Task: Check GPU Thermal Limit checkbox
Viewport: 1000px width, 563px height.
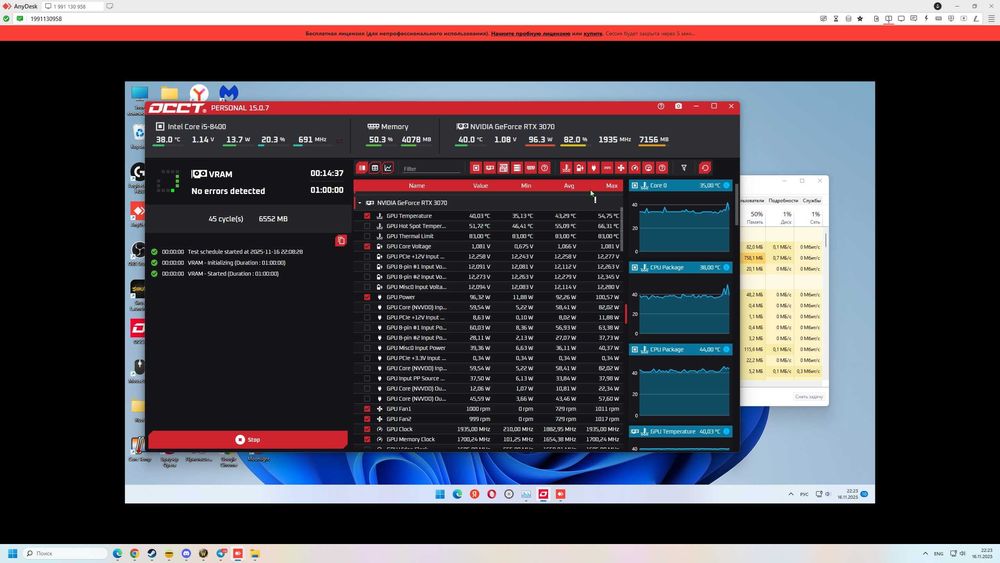Action: click(x=367, y=236)
